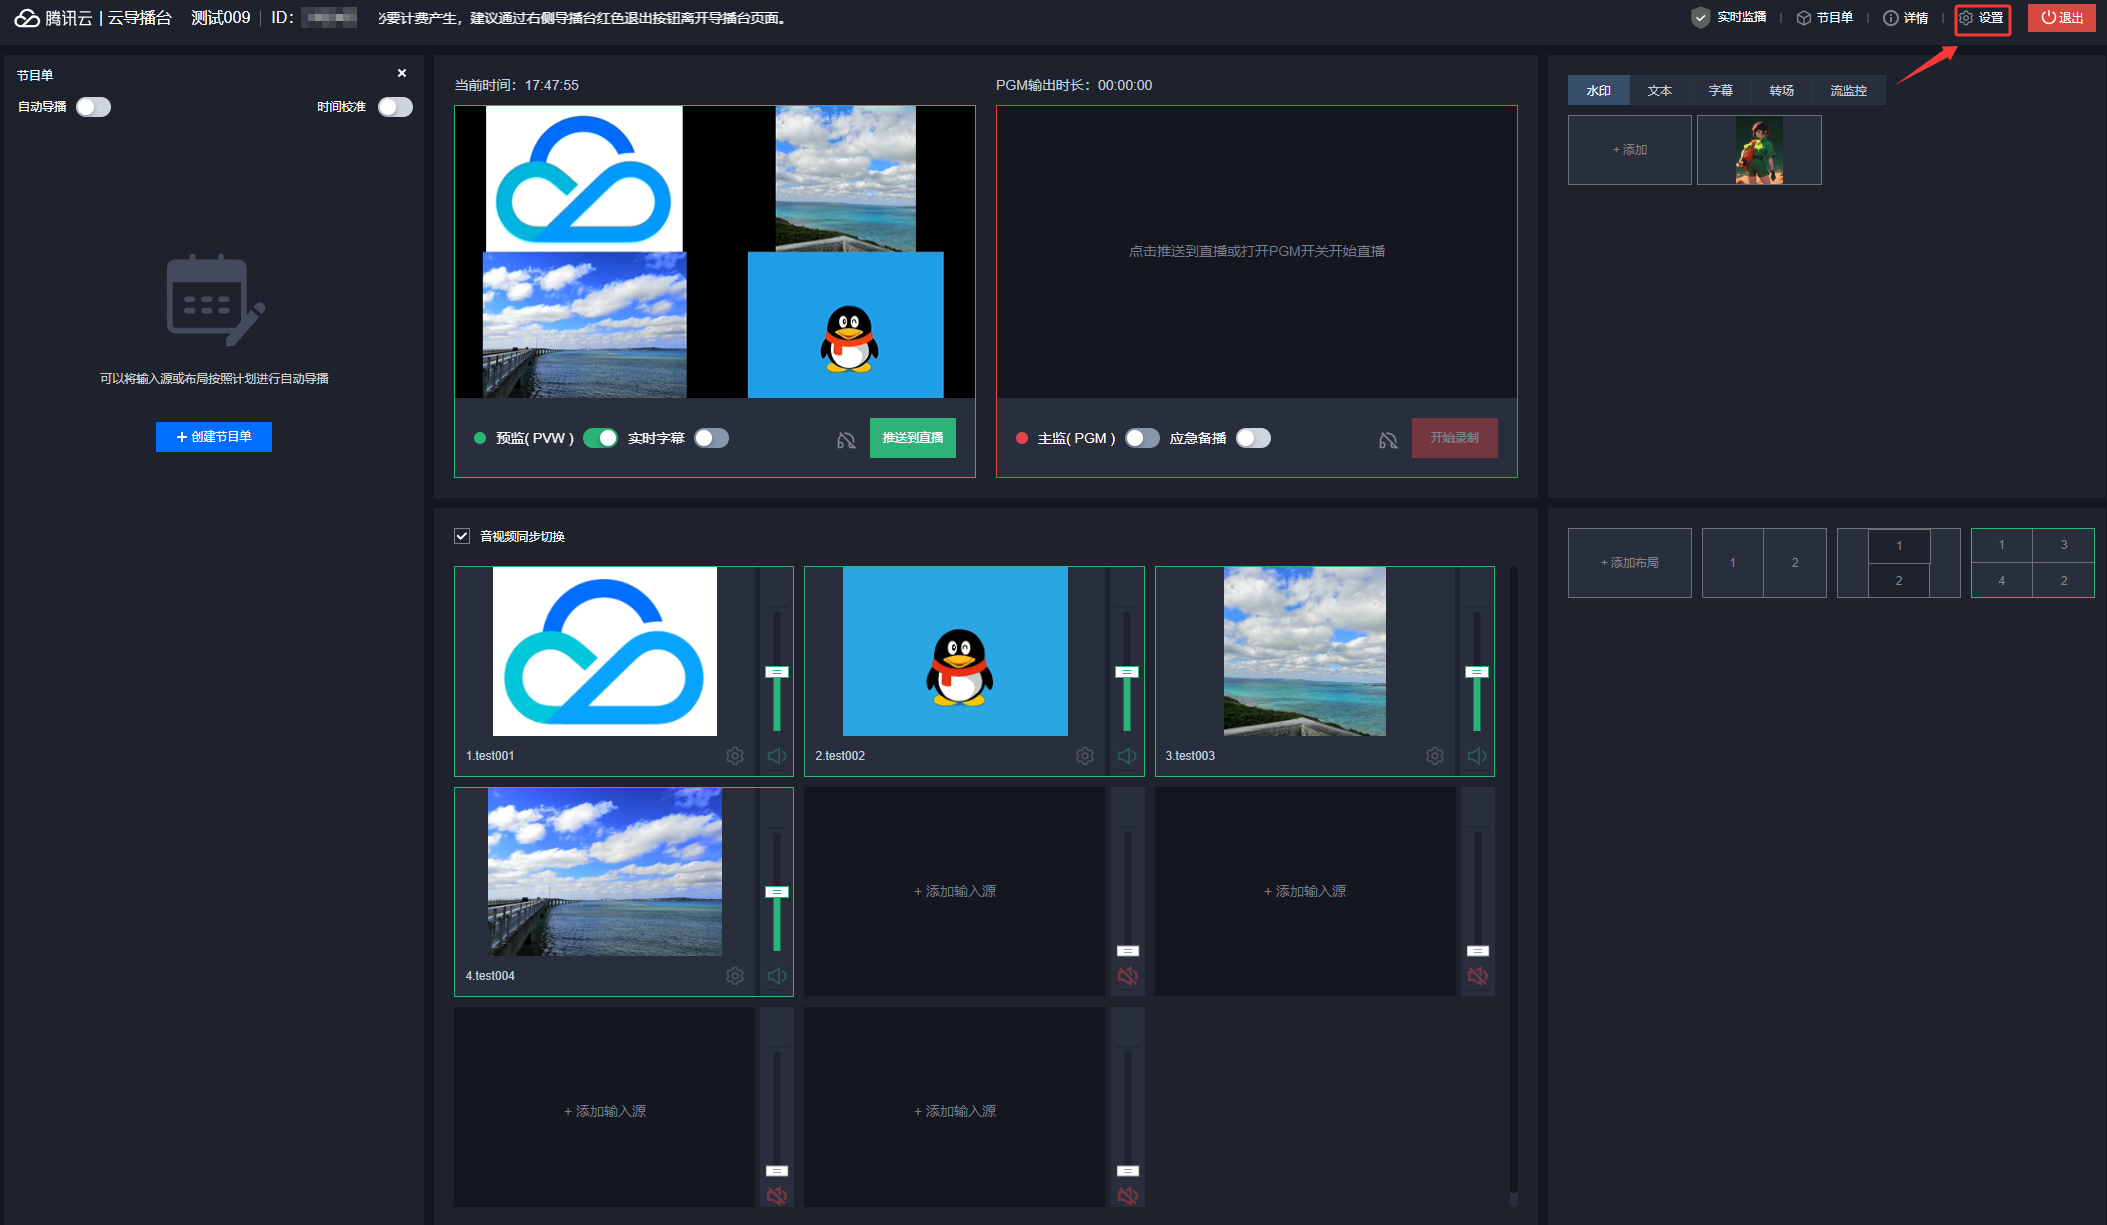Click the green push-to-live button

[x=912, y=438]
